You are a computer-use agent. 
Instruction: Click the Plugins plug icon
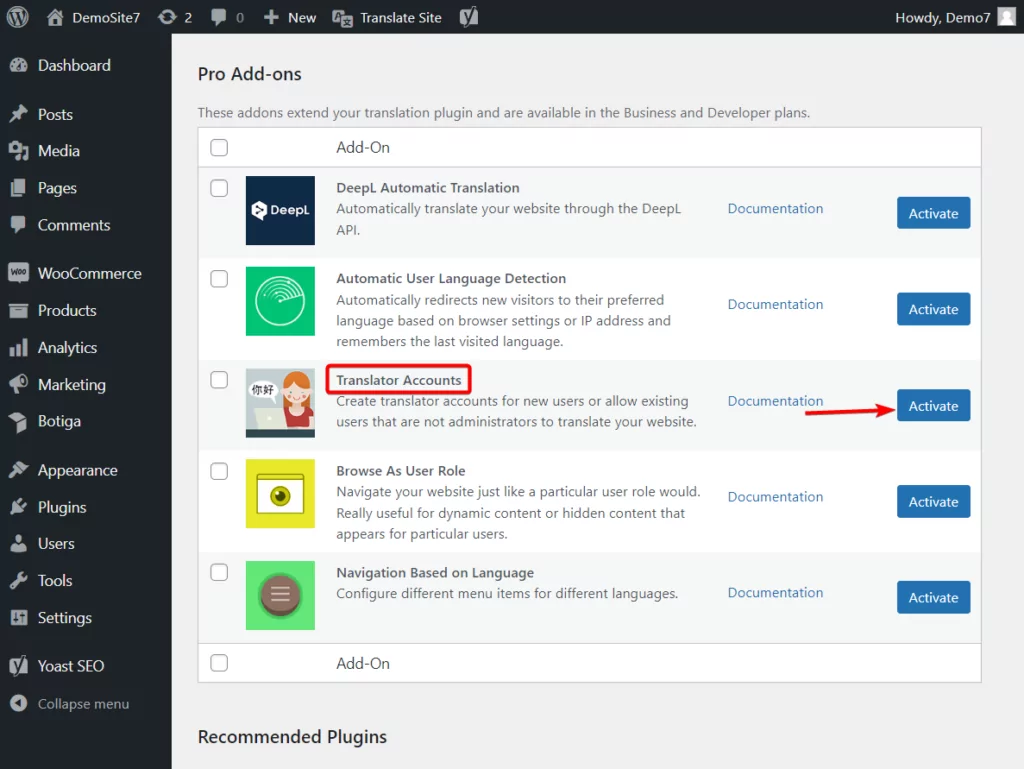19,507
